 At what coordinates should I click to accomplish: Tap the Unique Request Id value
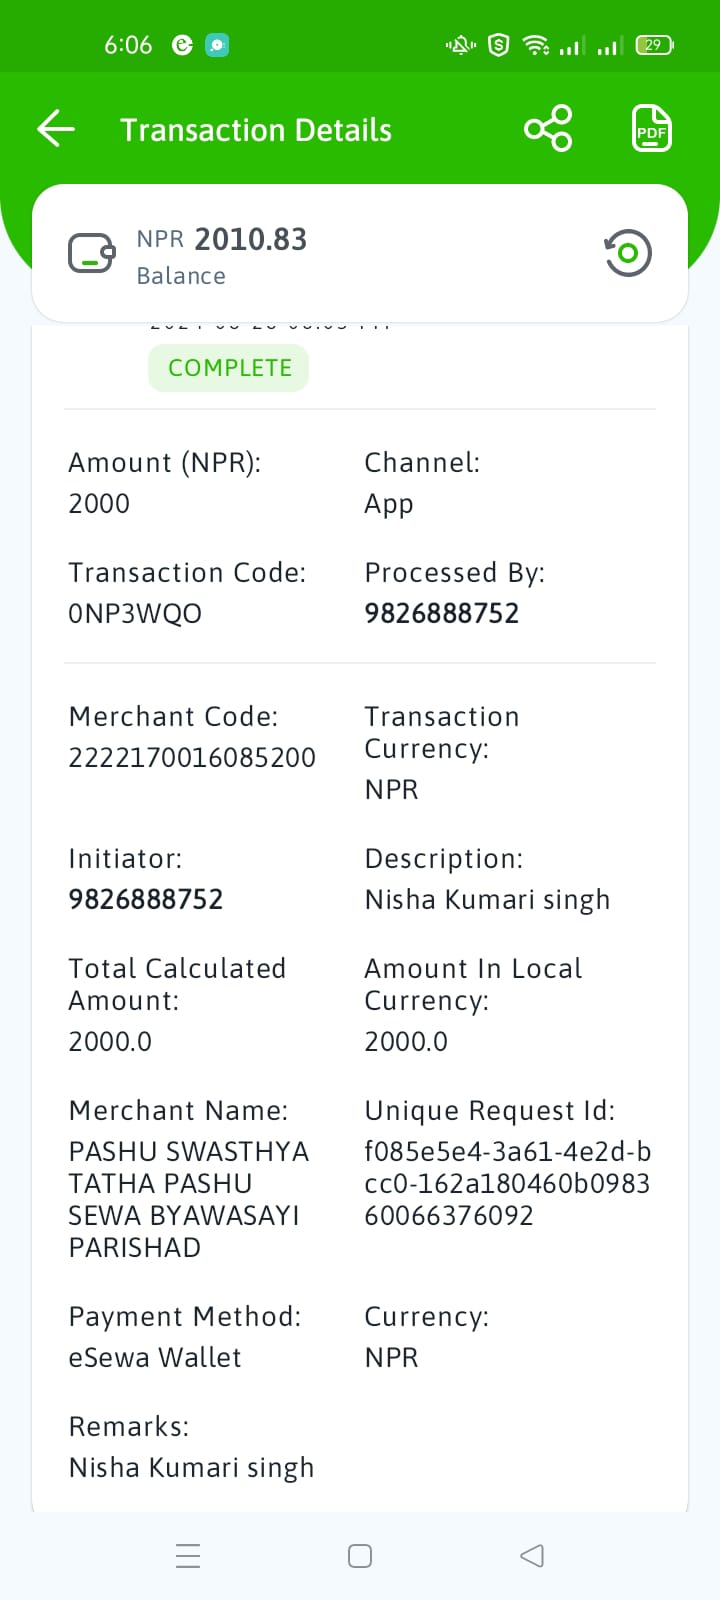[507, 1184]
